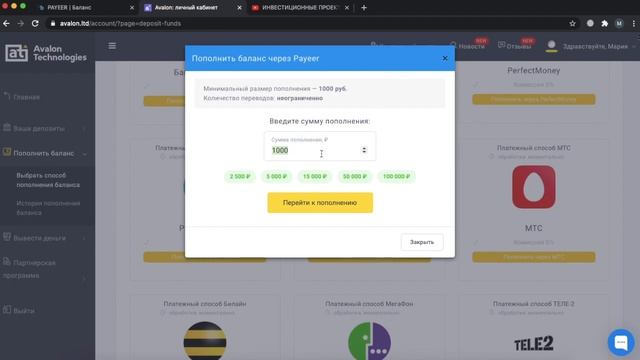
Task: Toggle the sidebar with the hamburger icon
Action: [112, 46]
